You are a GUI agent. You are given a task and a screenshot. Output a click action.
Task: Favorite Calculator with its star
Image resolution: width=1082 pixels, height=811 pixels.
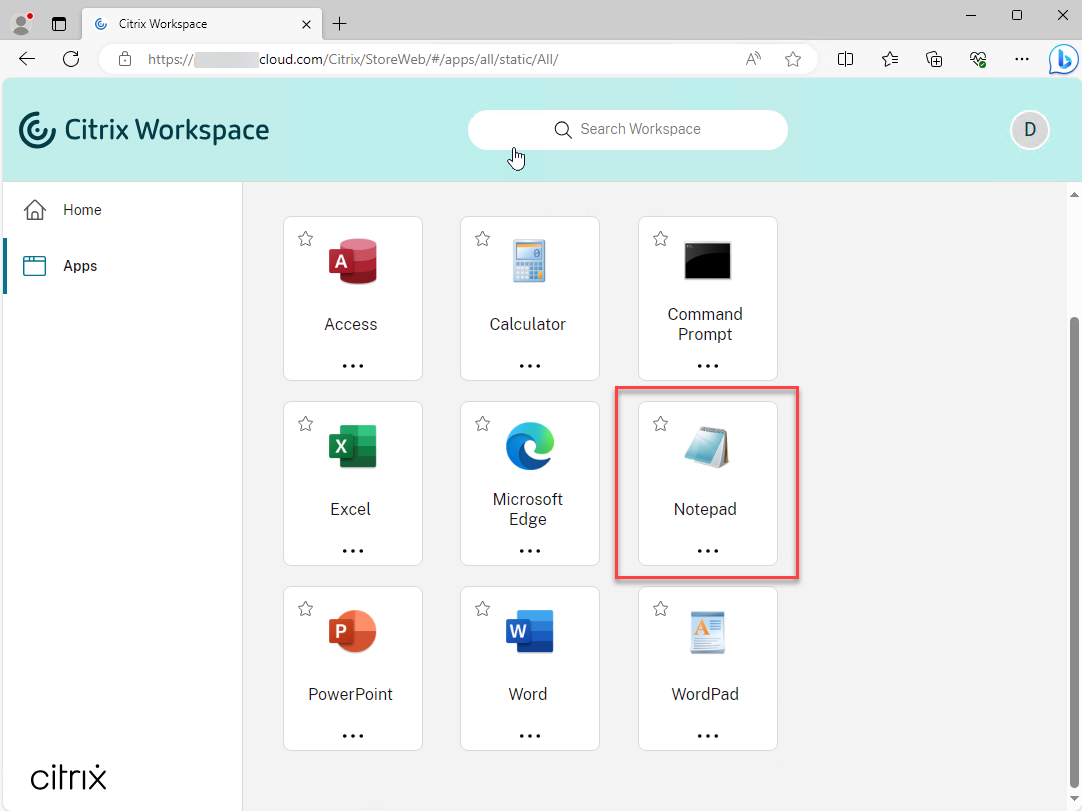[x=482, y=239]
